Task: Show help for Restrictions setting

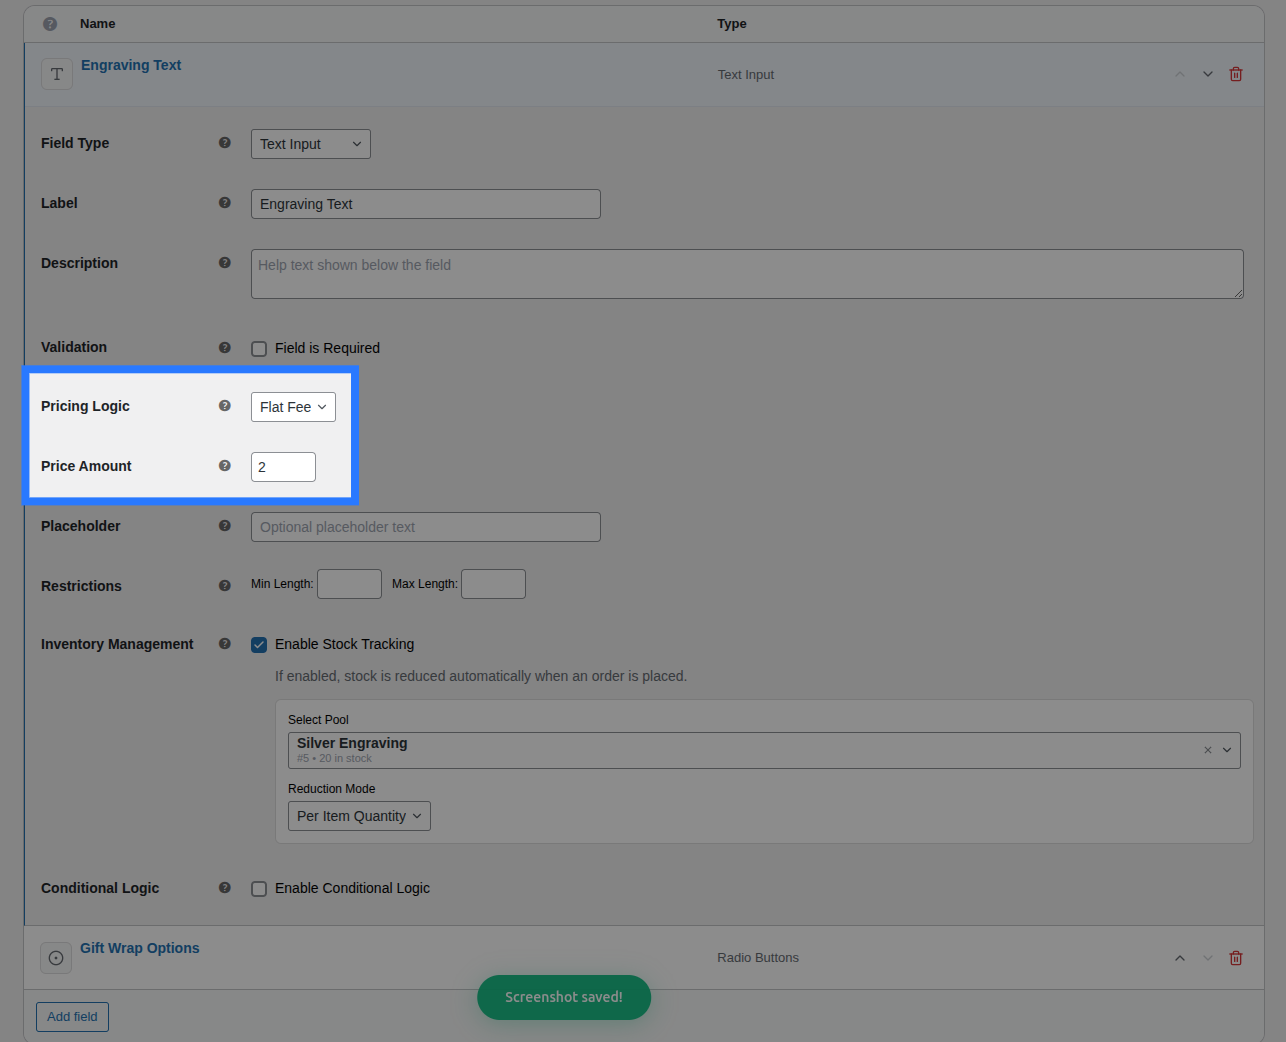Action: 225,586
